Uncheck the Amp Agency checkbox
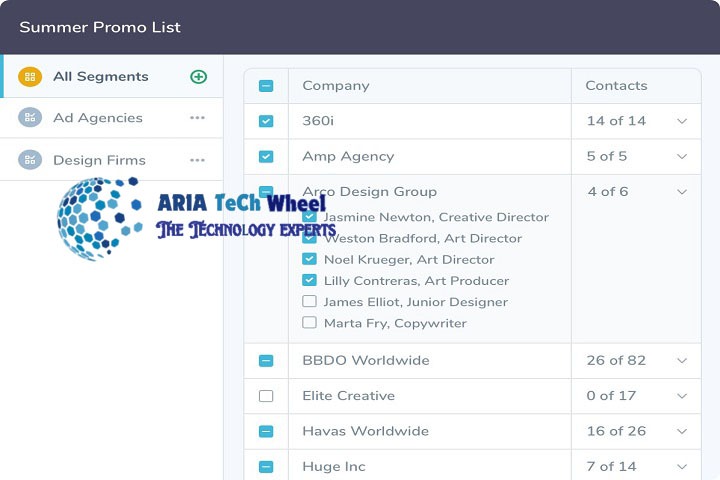This screenshot has height=480, width=720. click(266, 157)
